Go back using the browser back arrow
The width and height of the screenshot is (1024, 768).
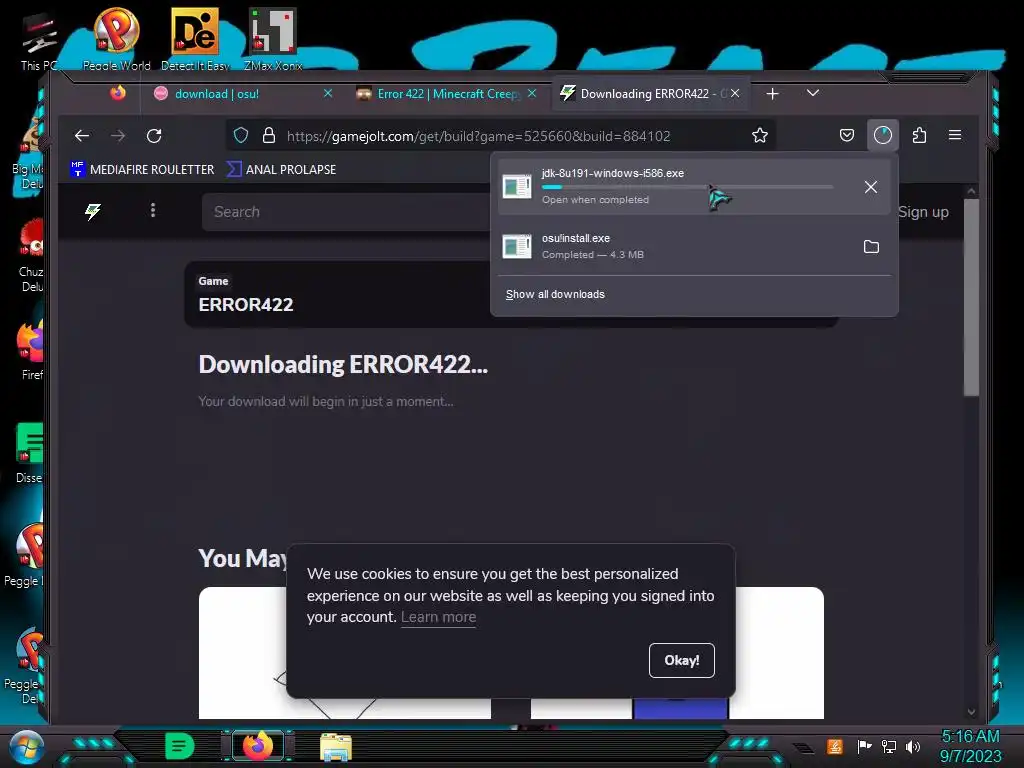pyautogui.click(x=82, y=136)
